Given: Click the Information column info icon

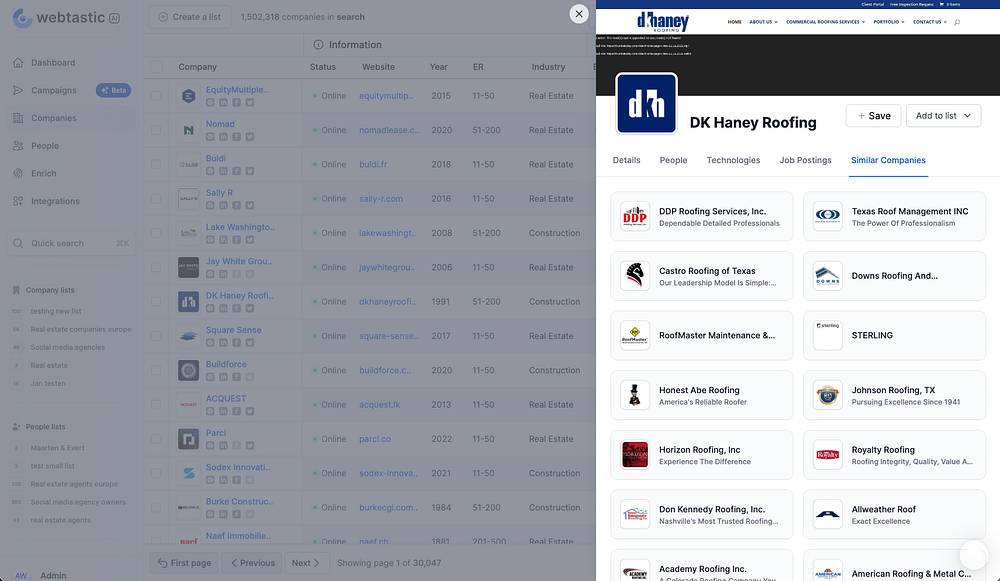Looking at the screenshot, I should pyautogui.click(x=318, y=45).
